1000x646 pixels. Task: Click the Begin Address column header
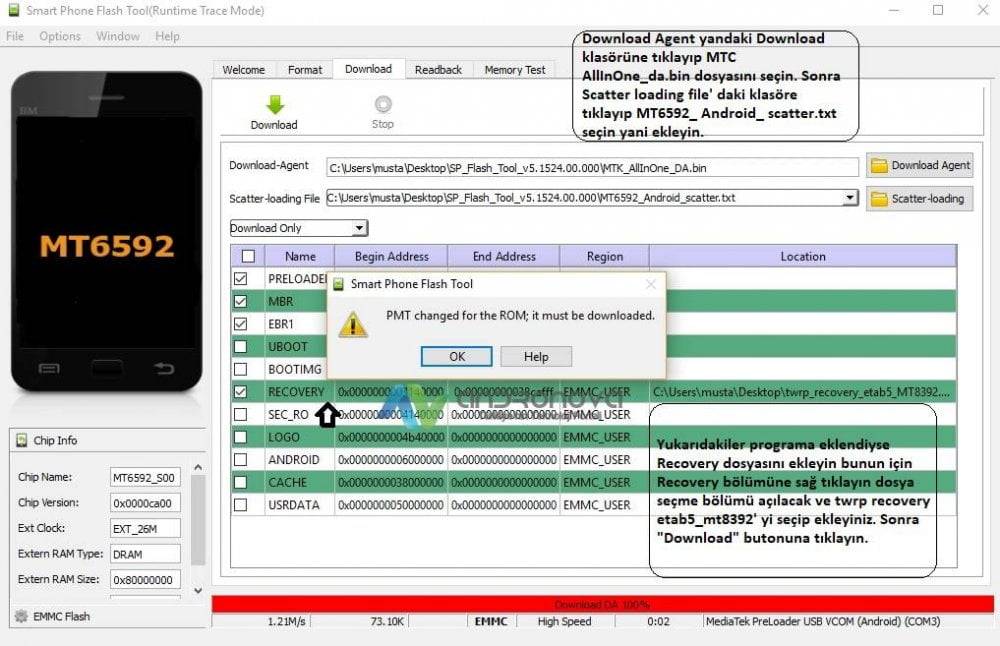tap(392, 256)
